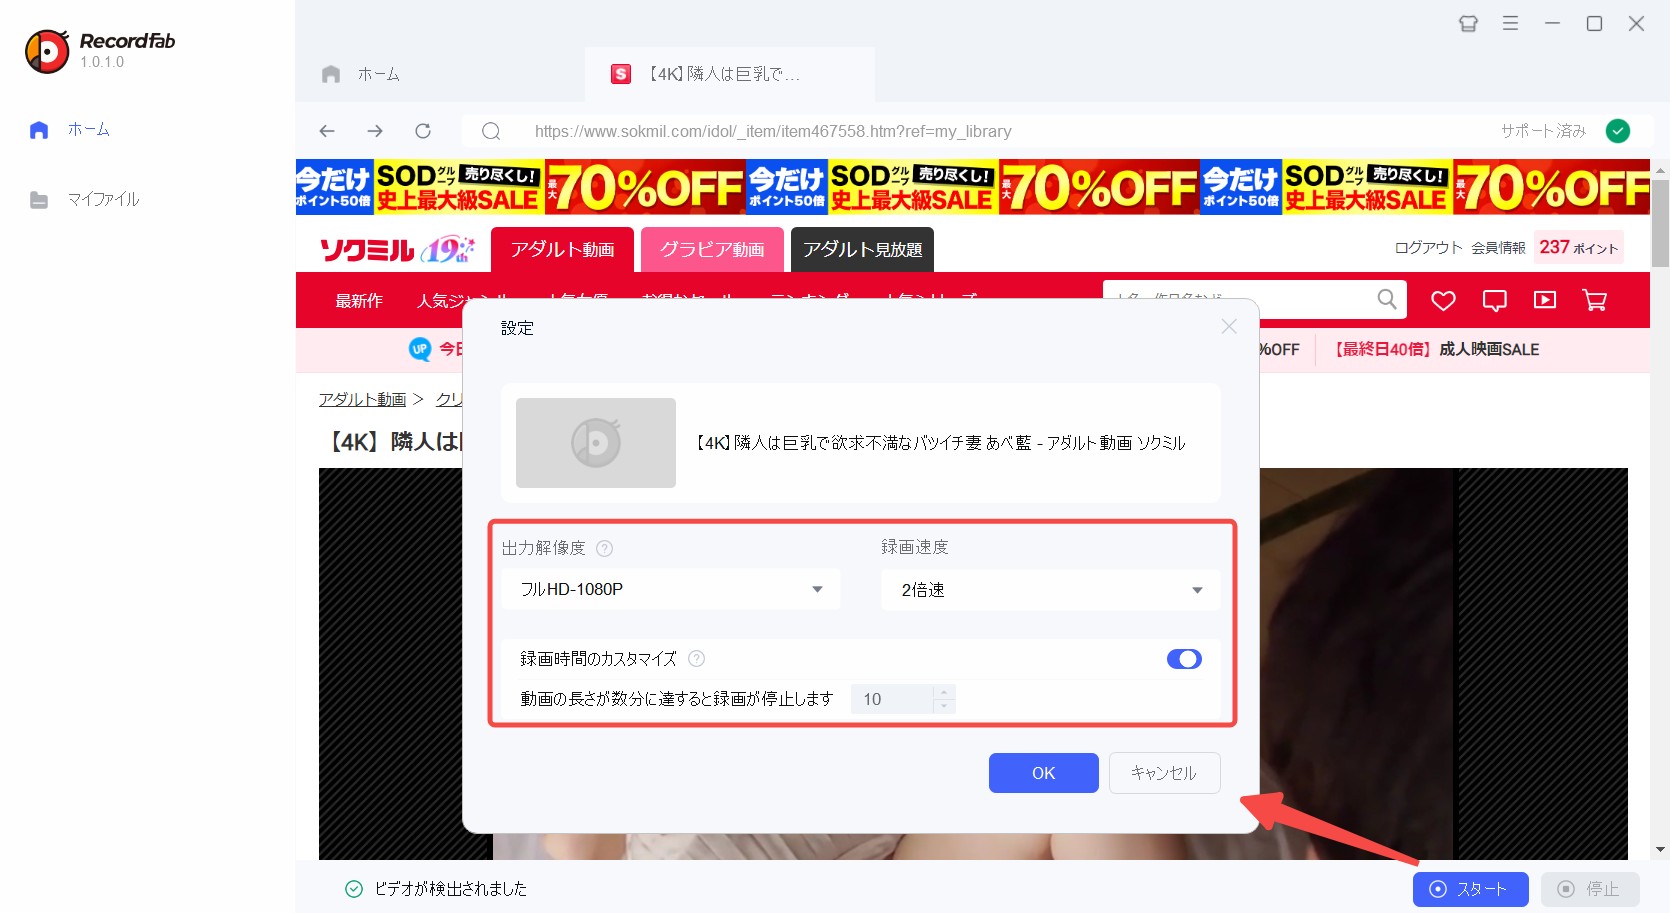
Task: Click the 成人映画SALE banner link
Action: pyautogui.click(x=1437, y=349)
